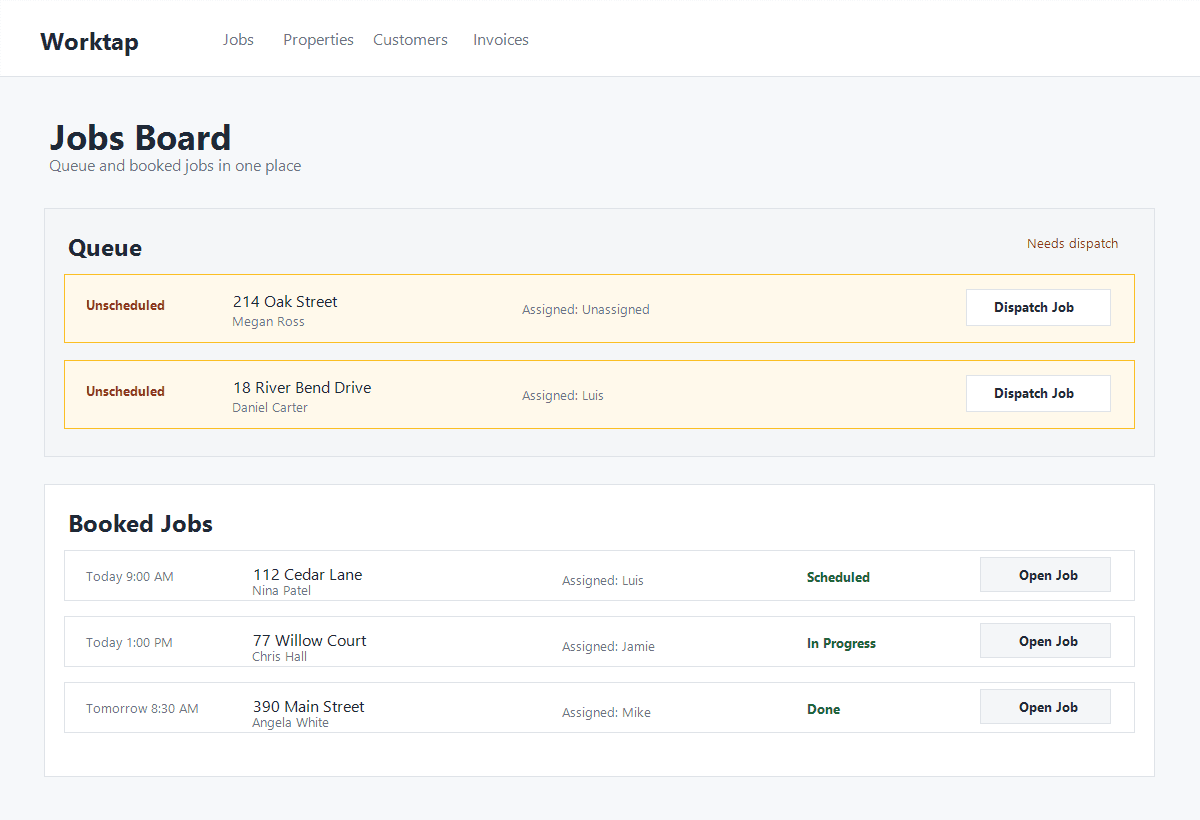Click the Queue section heading

pyautogui.click(x=104, y=247)
